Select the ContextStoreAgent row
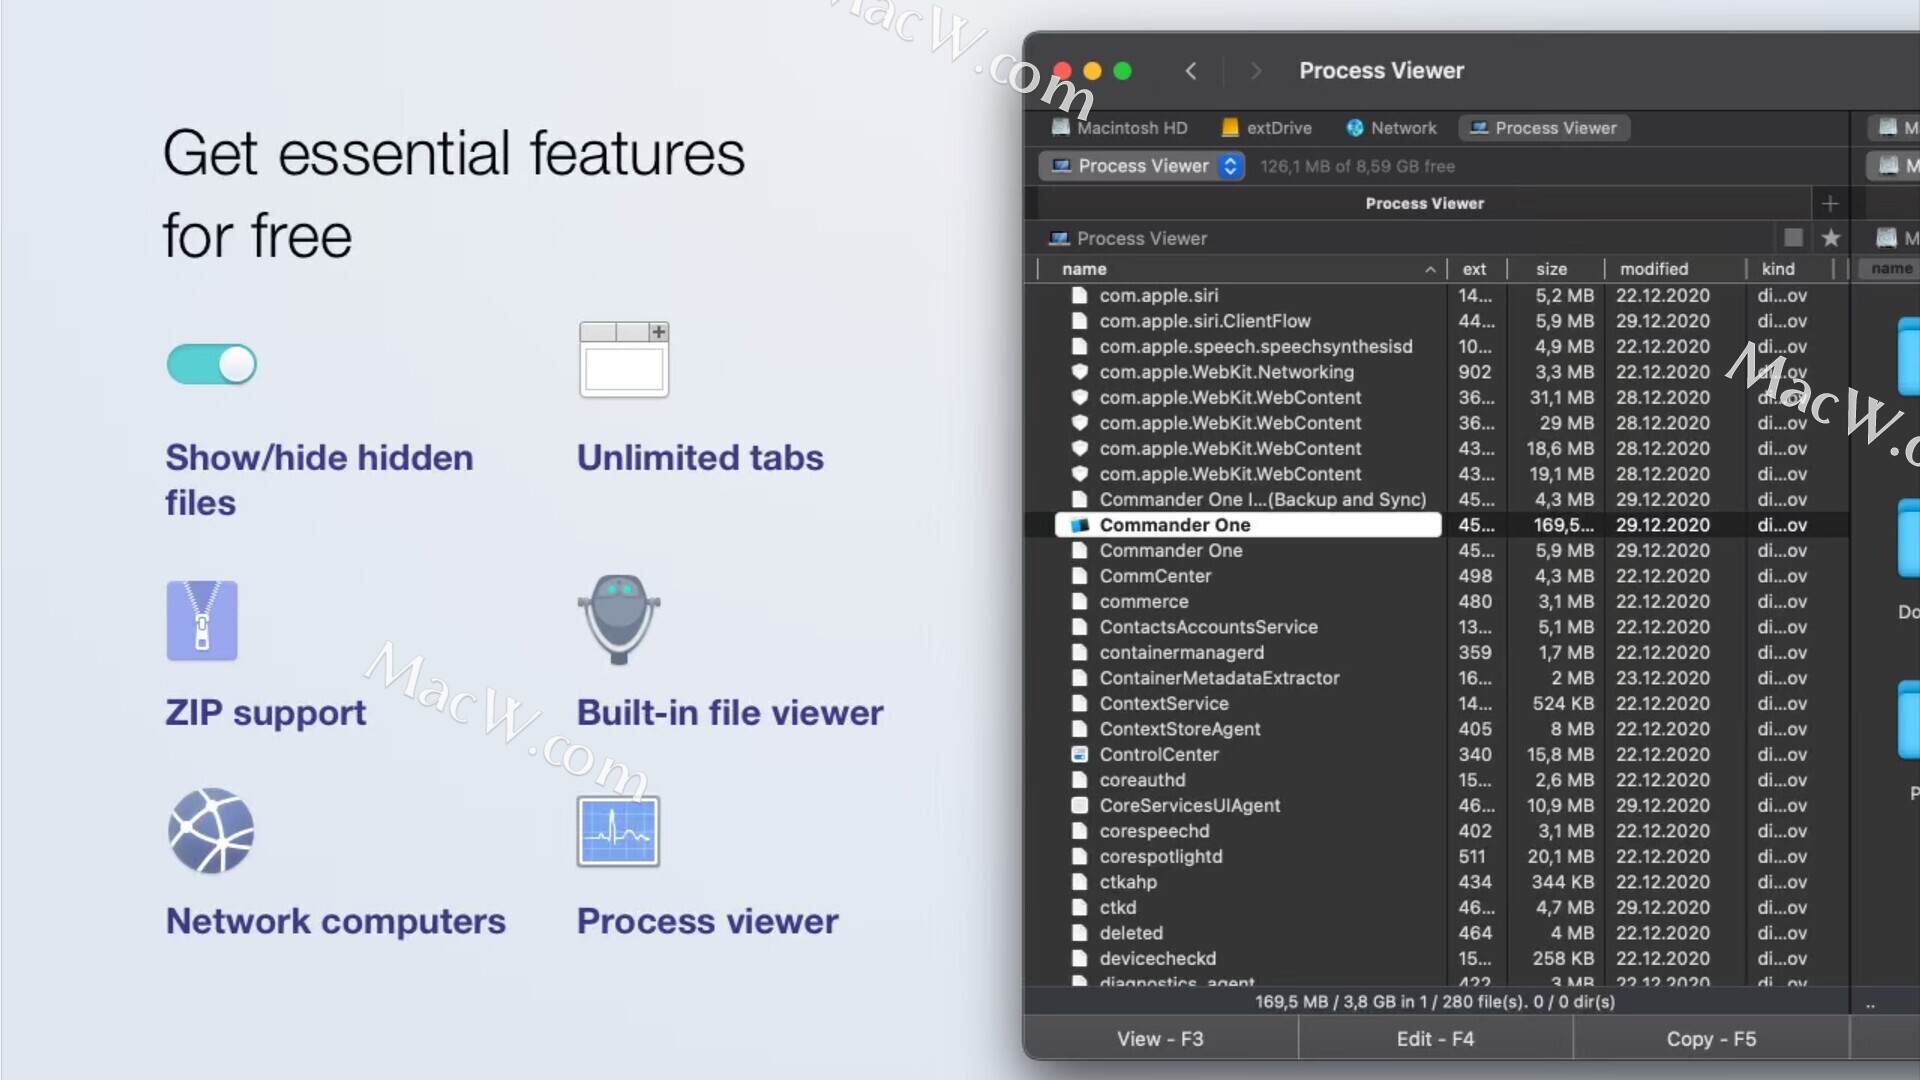Viewport: 1920px width, 1080px height. click(1438, 729)
